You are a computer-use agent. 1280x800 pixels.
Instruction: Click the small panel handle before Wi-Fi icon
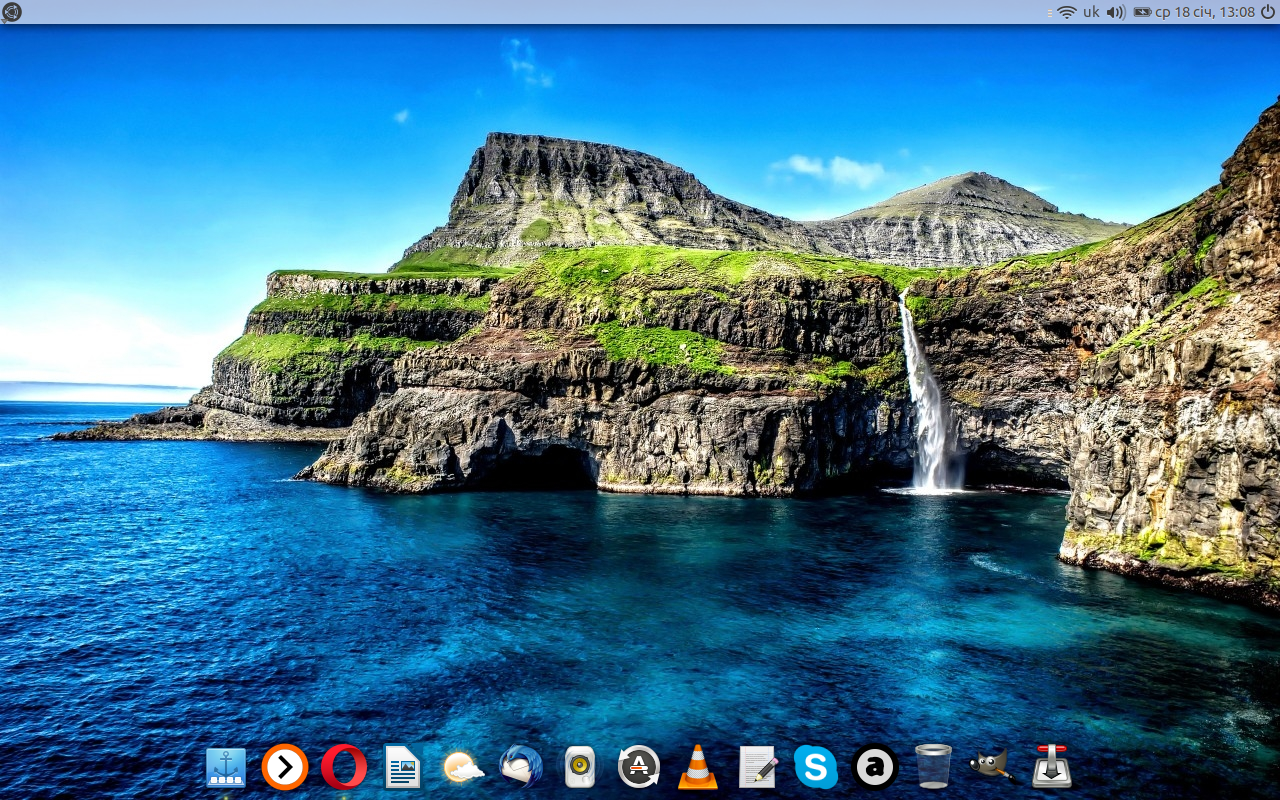tap(1048, 12)
